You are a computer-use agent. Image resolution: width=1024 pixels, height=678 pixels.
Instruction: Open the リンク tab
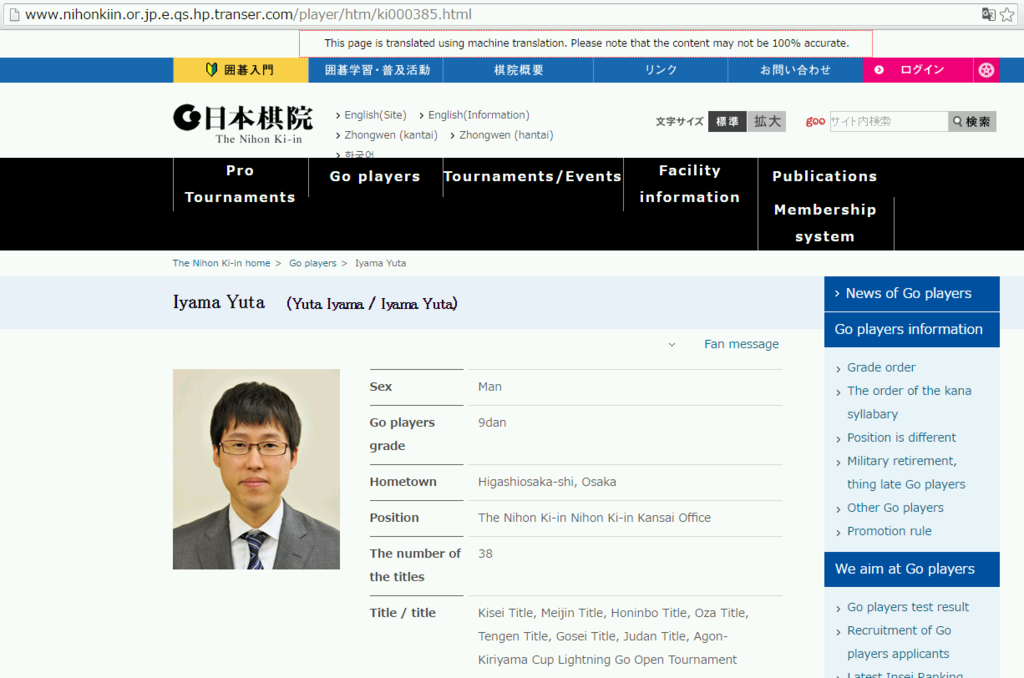(660, 70)
